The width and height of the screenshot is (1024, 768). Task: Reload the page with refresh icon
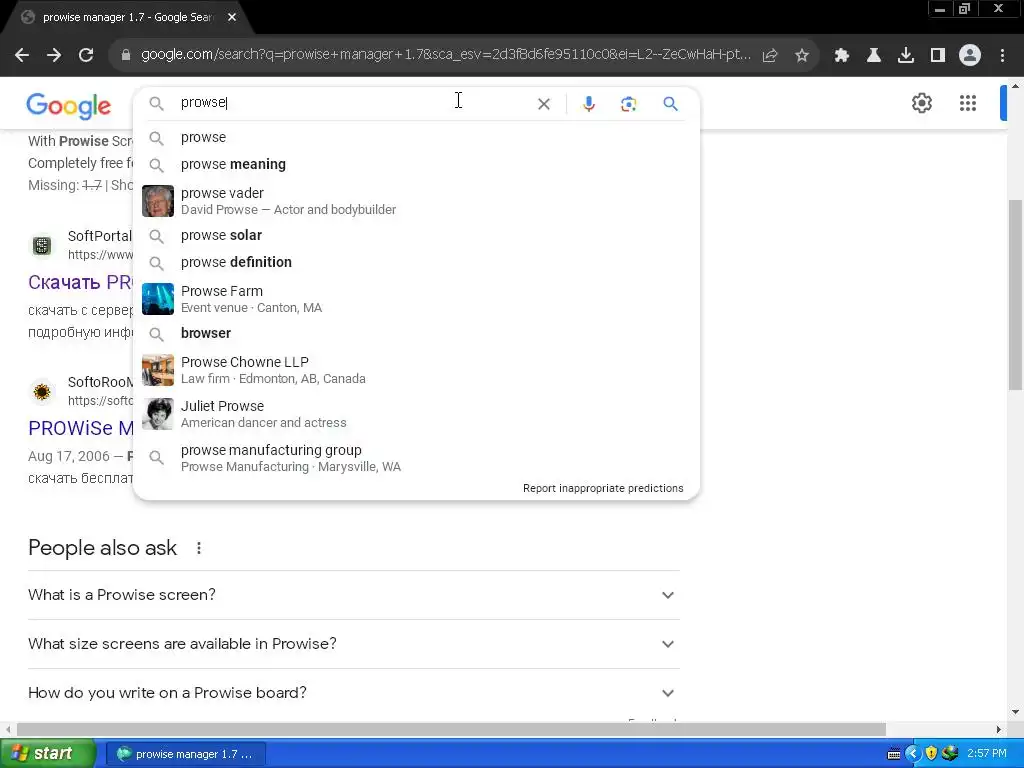click(x=86, y=56)
